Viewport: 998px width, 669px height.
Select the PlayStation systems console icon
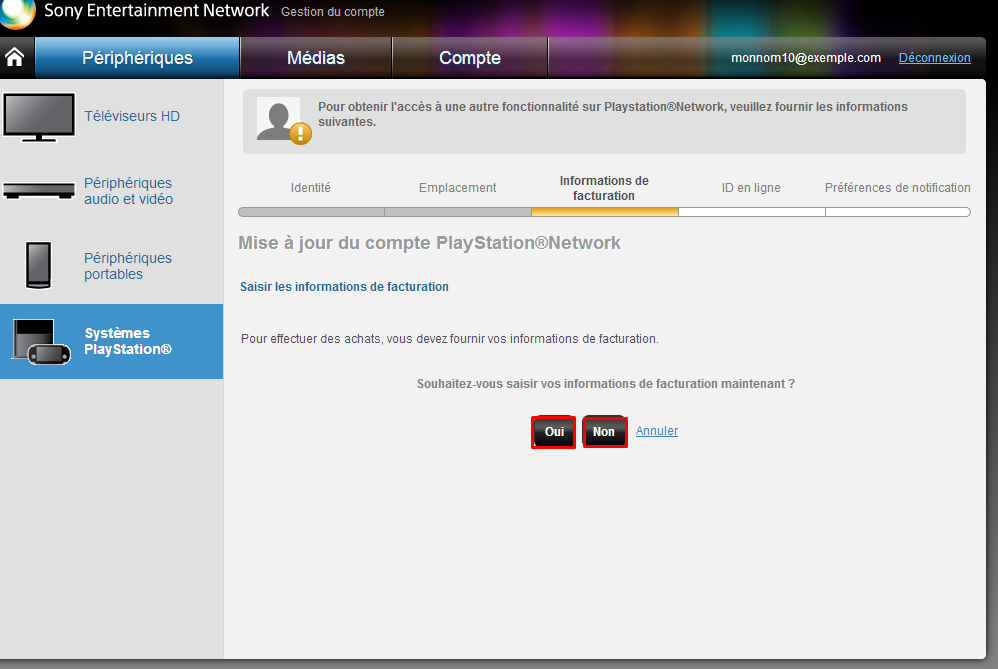click(41, 341)
